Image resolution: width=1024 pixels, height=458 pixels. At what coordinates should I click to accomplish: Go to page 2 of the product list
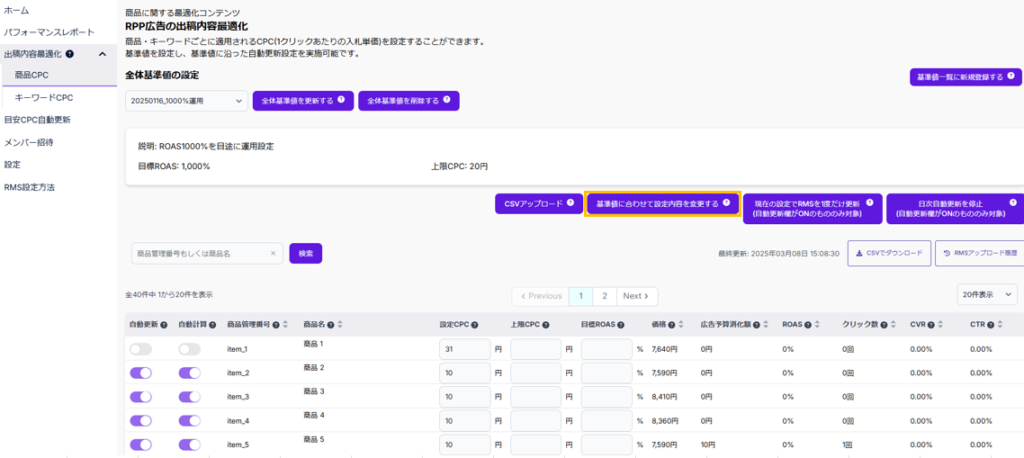(x=604, y=296)
